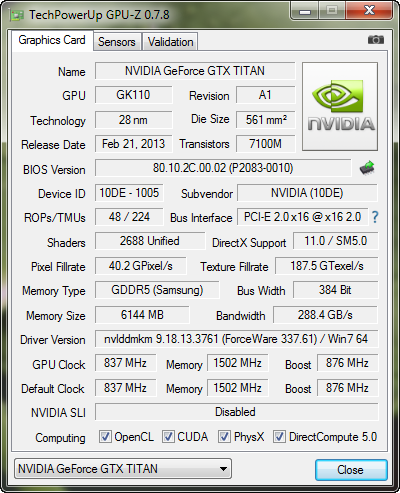Screen dimensions: 400x493
Task: Click the GPU-Z title bar app icon
Action: coord(17,15)
